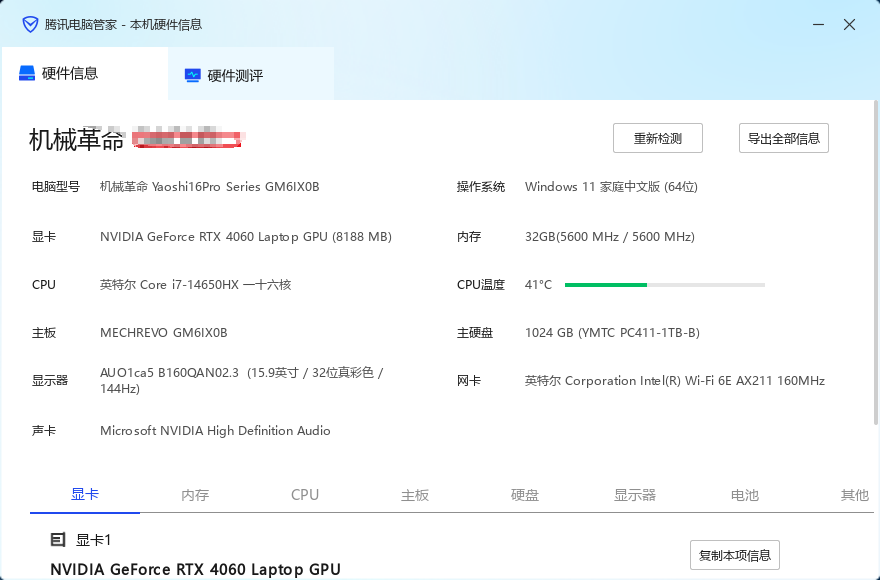This screenshot has height=580, width=880.
Task: Click the 复制本项信息 button
Action: pos(735,555)
